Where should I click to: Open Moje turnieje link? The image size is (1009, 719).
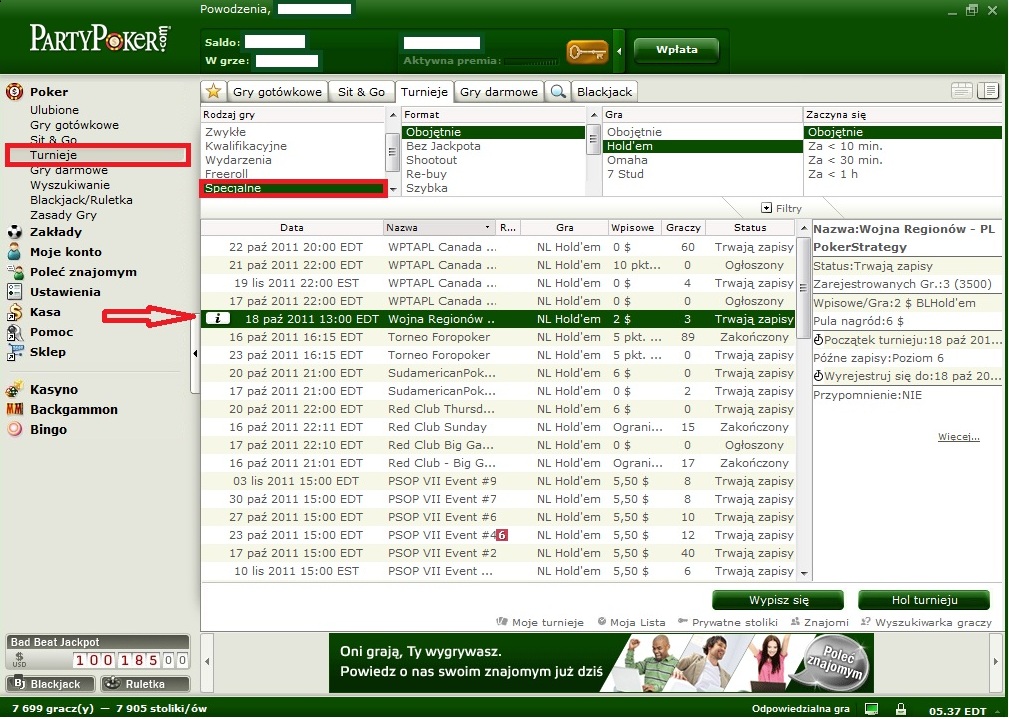(x=541, y=622)
